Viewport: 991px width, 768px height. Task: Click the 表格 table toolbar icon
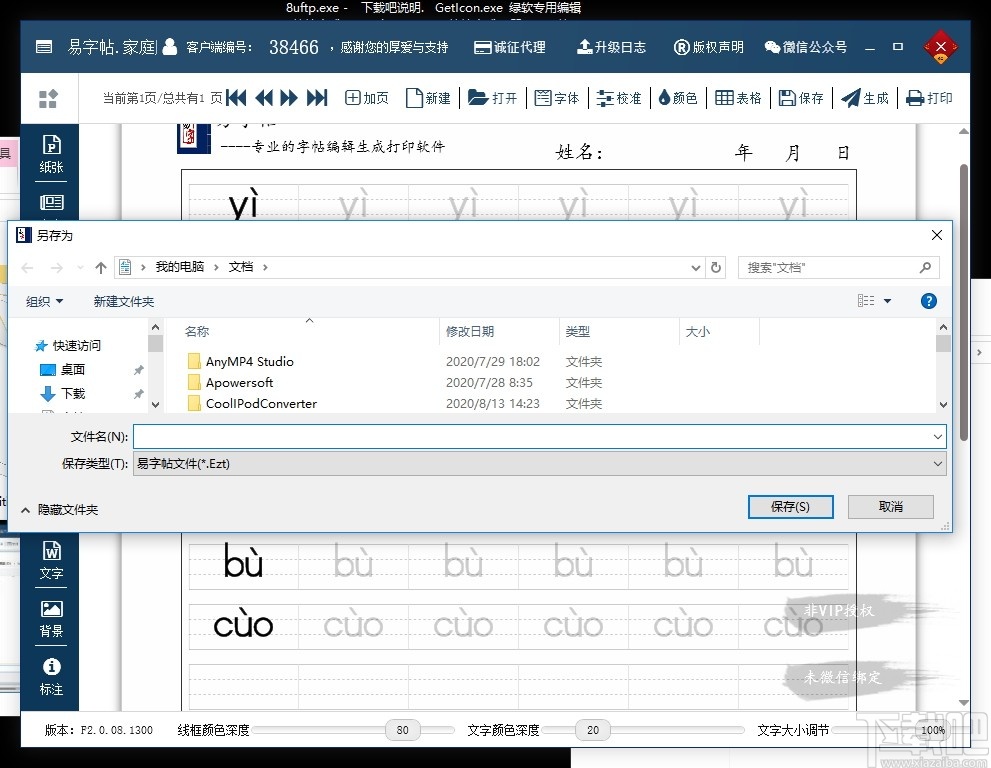pyautogui.click(x=738, y=98)
